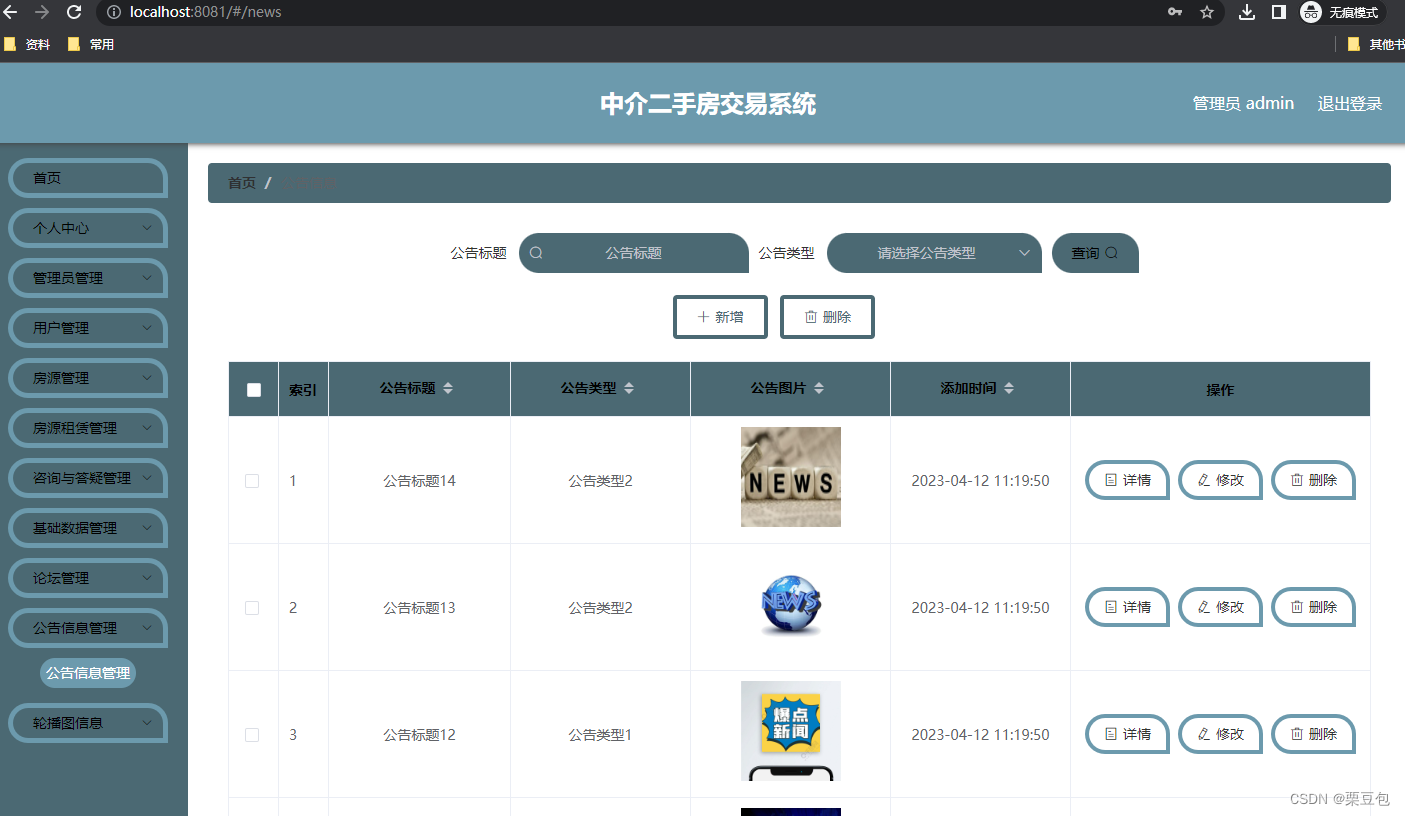Expand the 咨询与答疑管理 sidebar menu
Image resolution: width=1405 pixels, height=816 pixels.
coord(88,478)
